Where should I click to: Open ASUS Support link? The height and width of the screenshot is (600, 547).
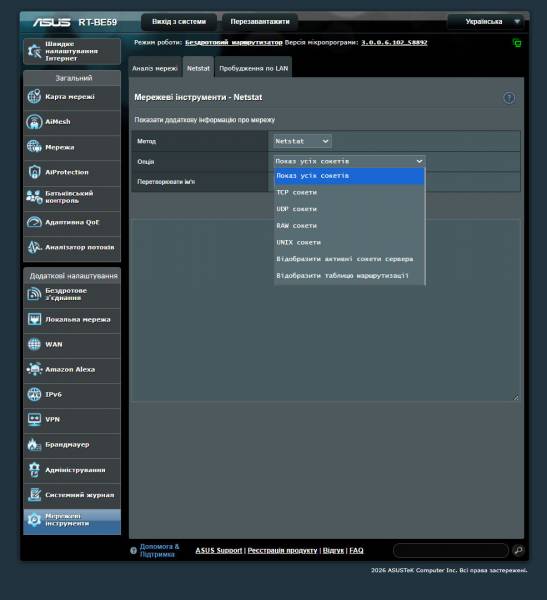tap(219, 550)
